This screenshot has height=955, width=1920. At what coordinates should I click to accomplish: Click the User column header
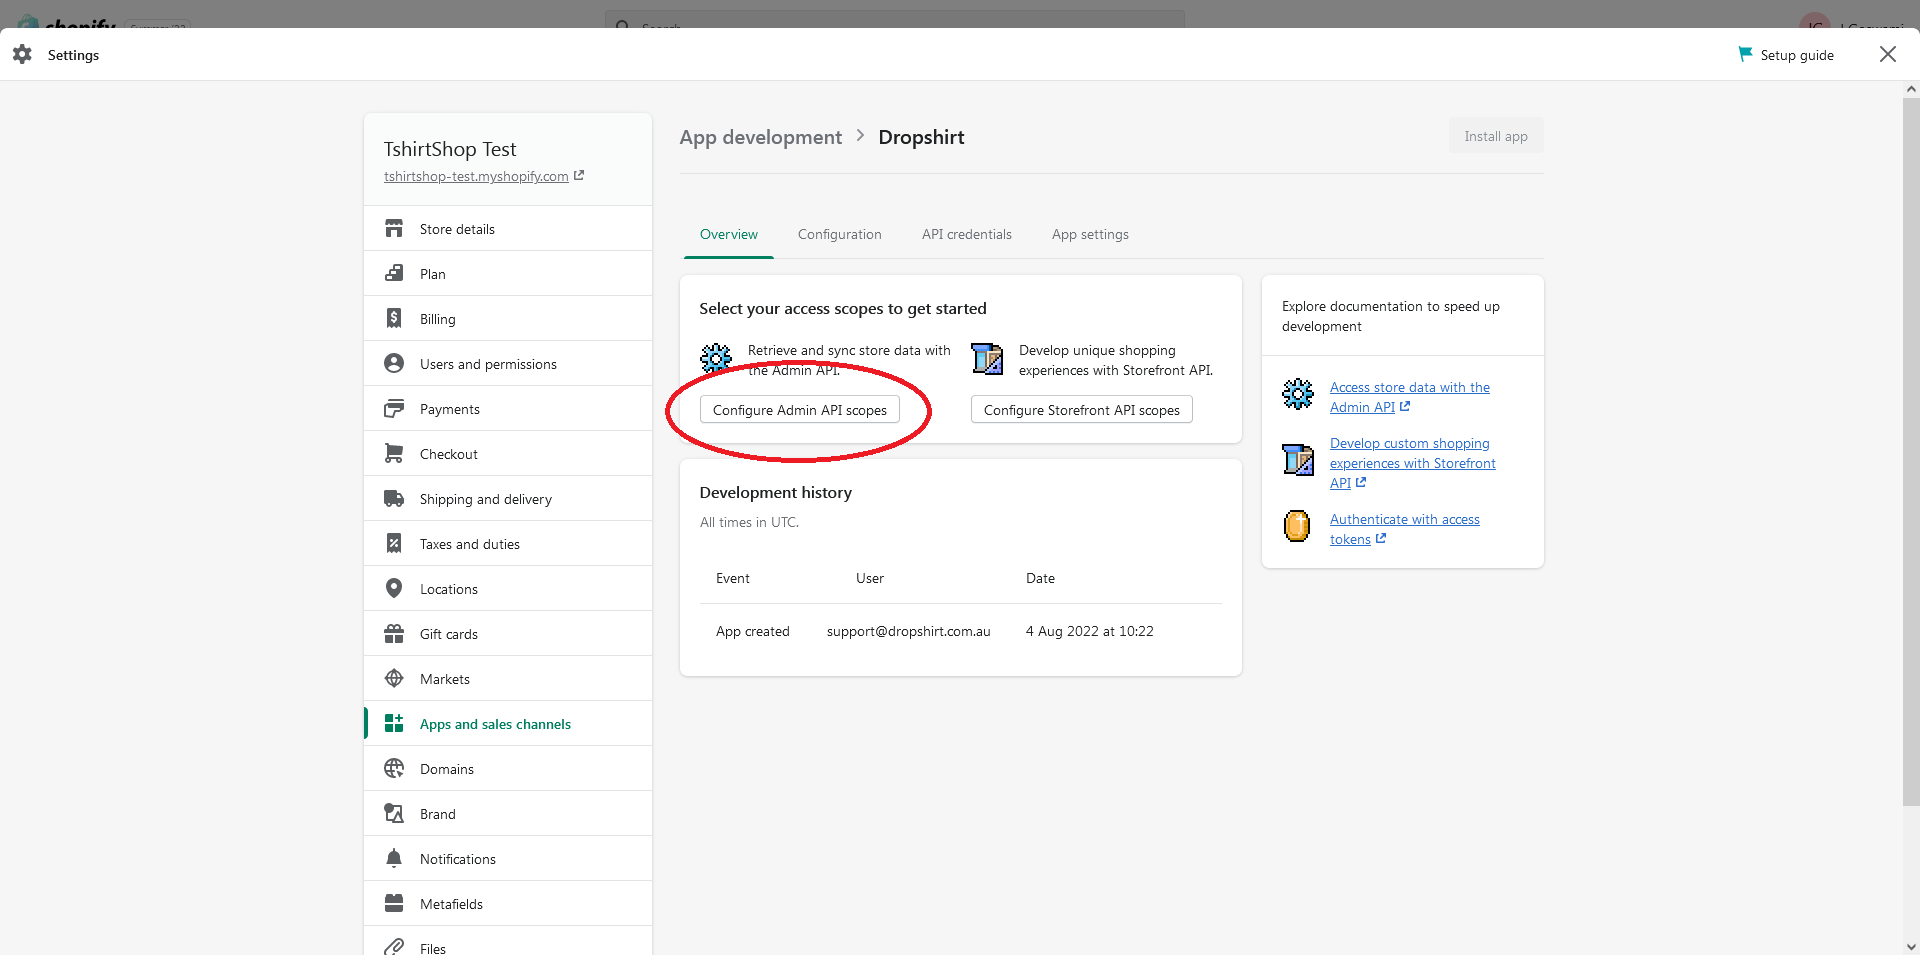click(x=870, y=579)
